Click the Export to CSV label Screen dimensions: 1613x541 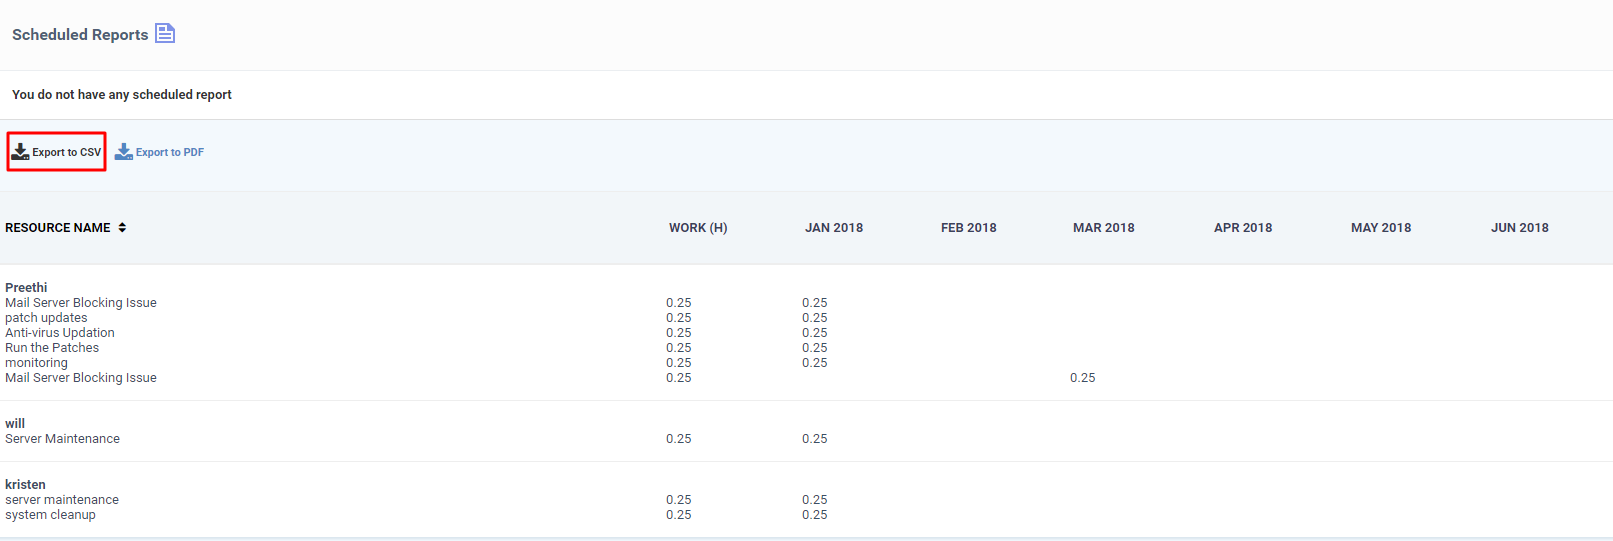[x=67, y=152]
